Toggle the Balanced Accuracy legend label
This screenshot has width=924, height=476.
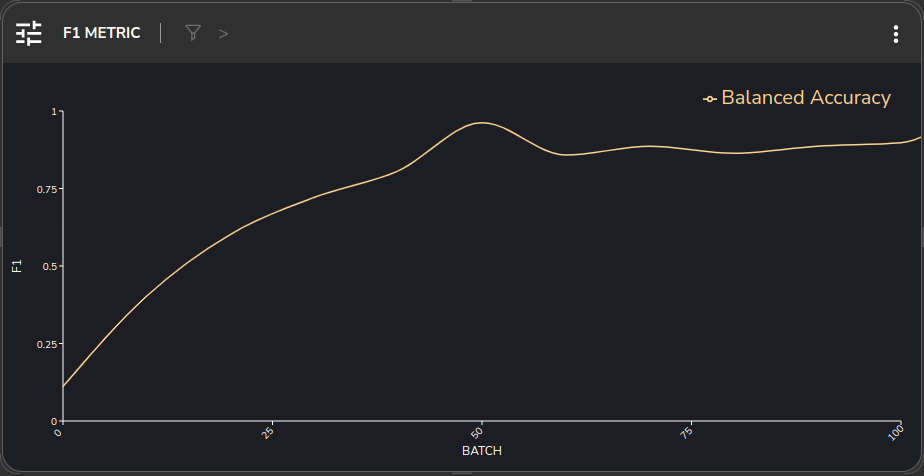[x=805, y=98]
